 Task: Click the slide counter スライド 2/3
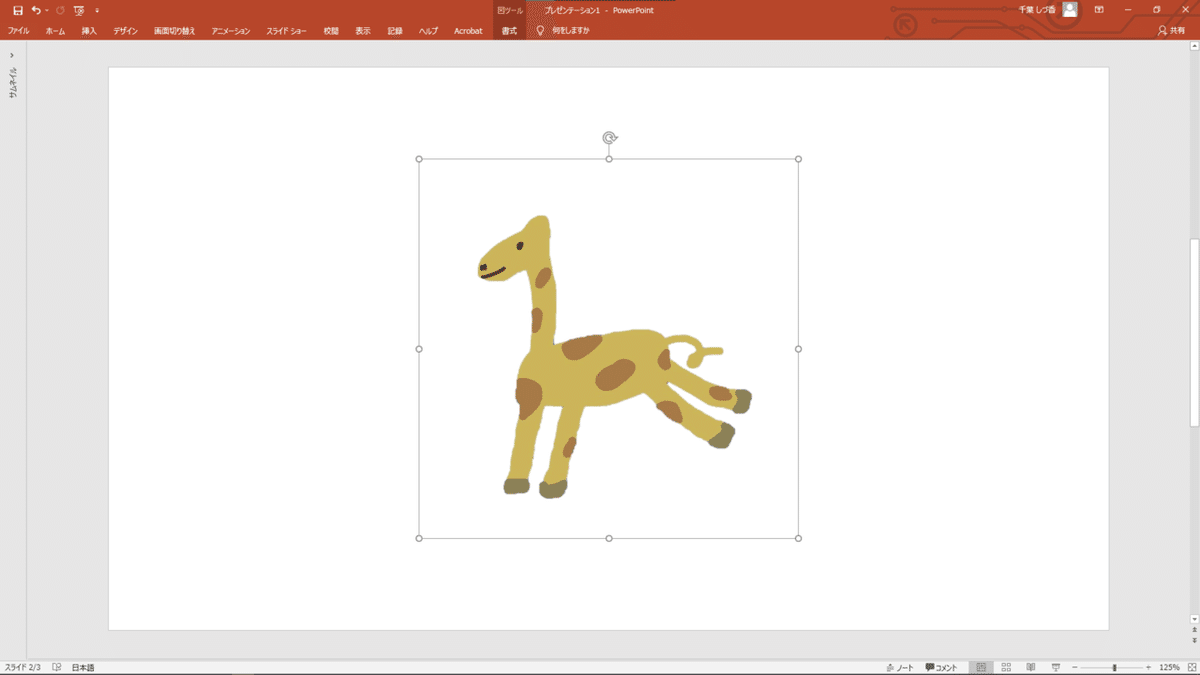[23, 667]
